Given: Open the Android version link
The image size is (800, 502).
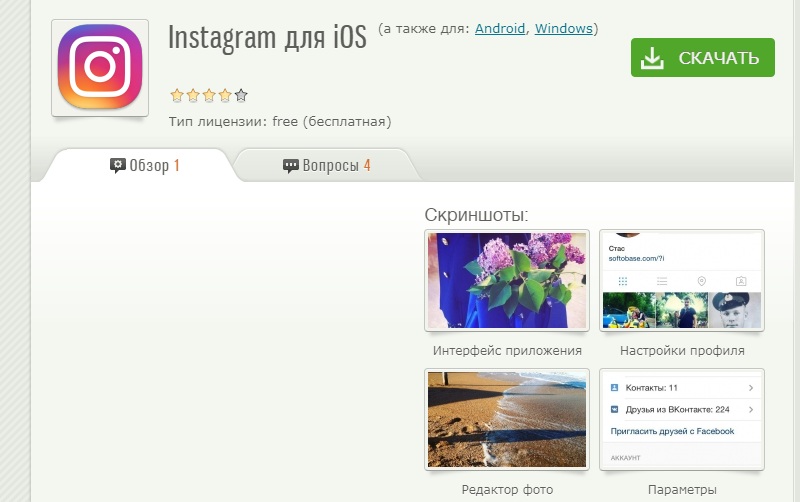Looking at the screenshot, I should point(499,29).
